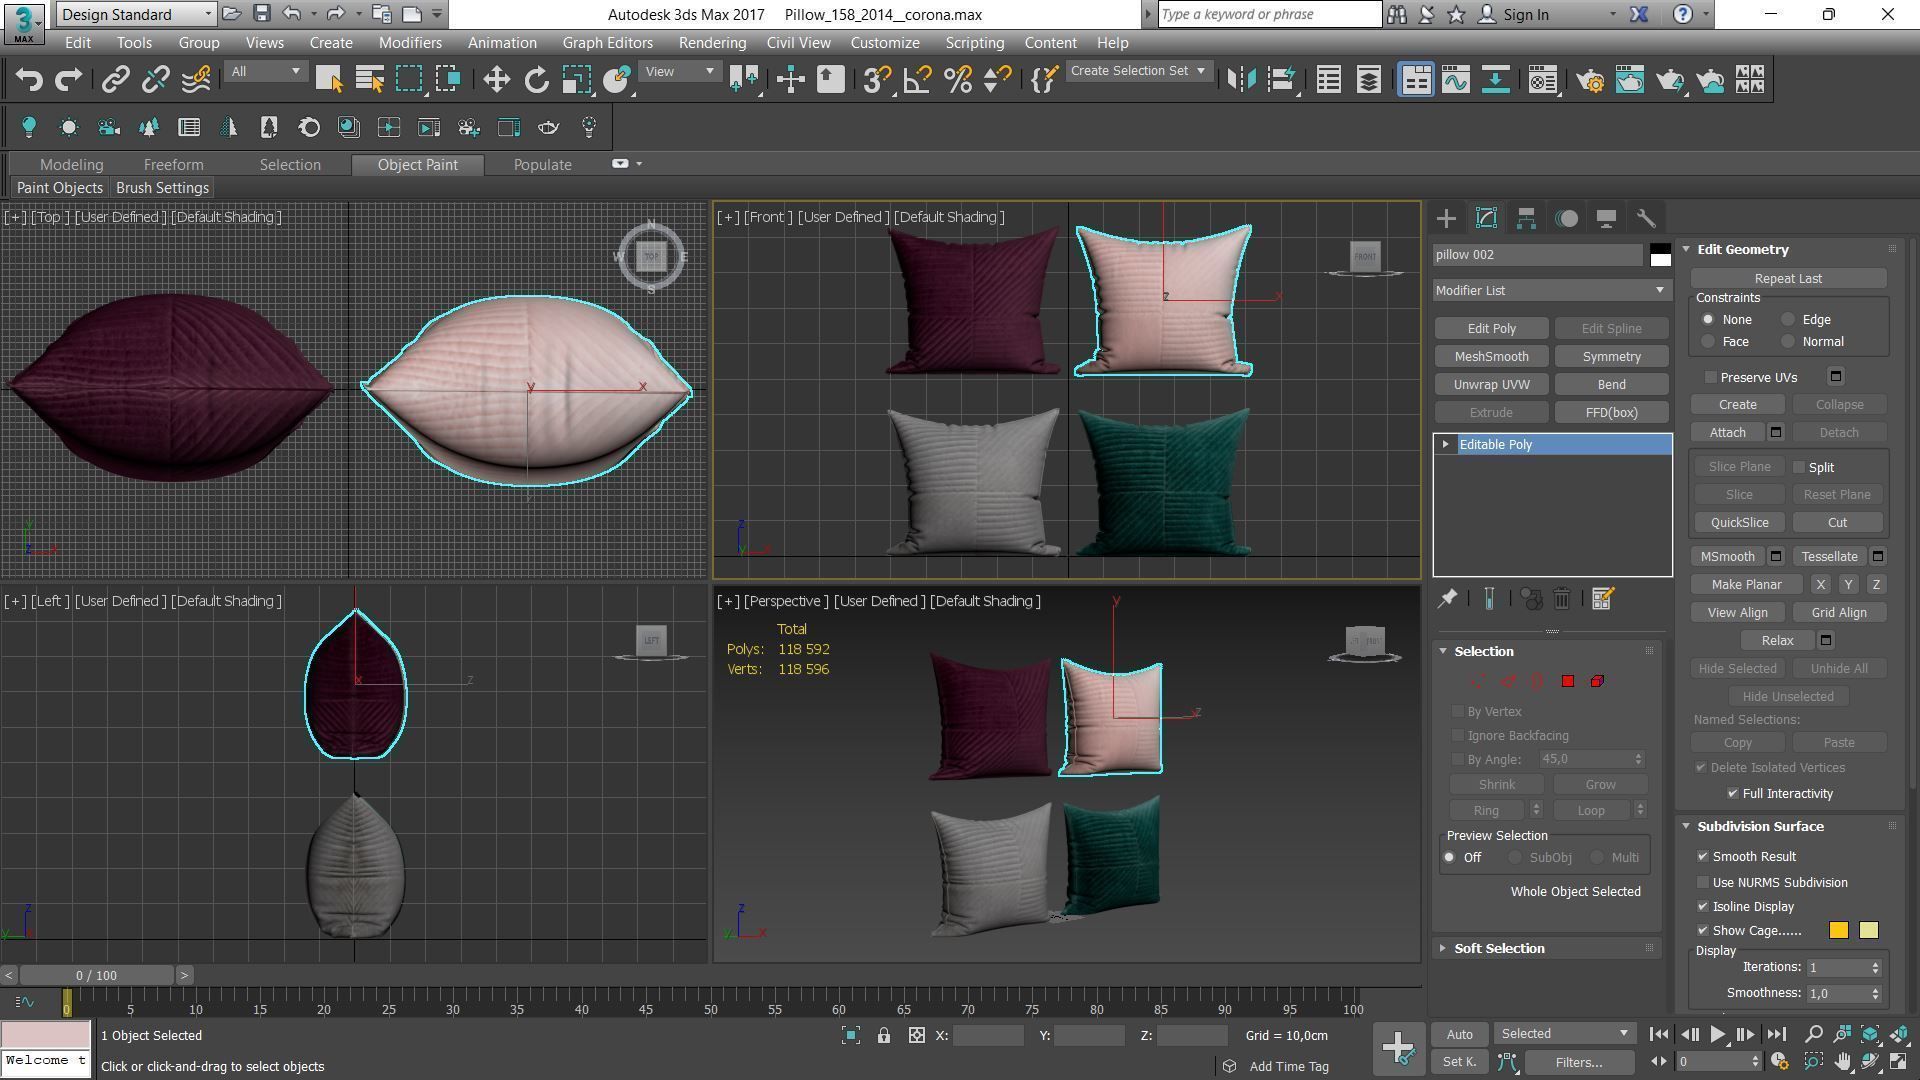
Task: Click the Attach button
Action: (x=1727, y=433)
